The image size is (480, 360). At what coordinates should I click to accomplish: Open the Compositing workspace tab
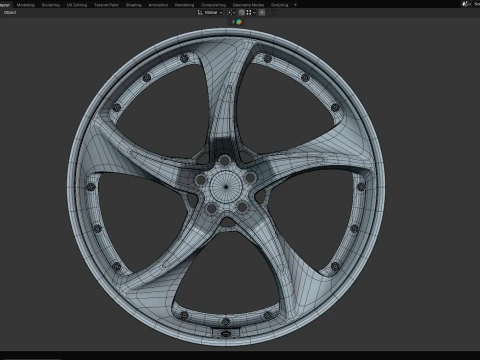click(x=213, y=5)
